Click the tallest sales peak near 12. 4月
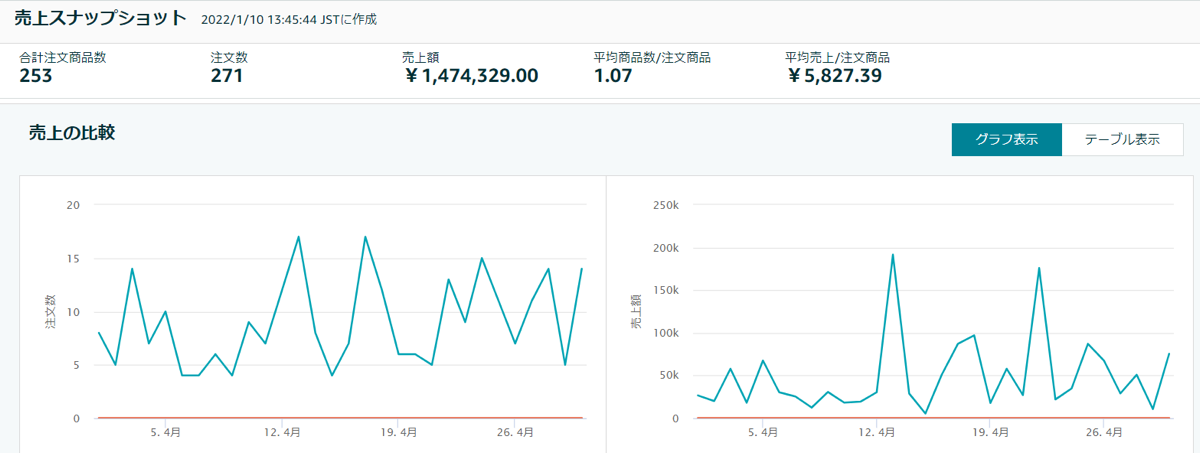Viewport: 1200px width, 453px height. pyautogui.click(x=892, y=255)
